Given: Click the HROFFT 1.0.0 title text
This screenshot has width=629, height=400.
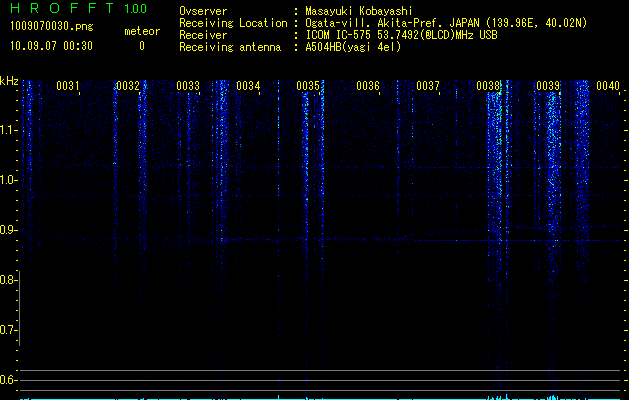Looking at the screenshot, I should pos(79,8).
